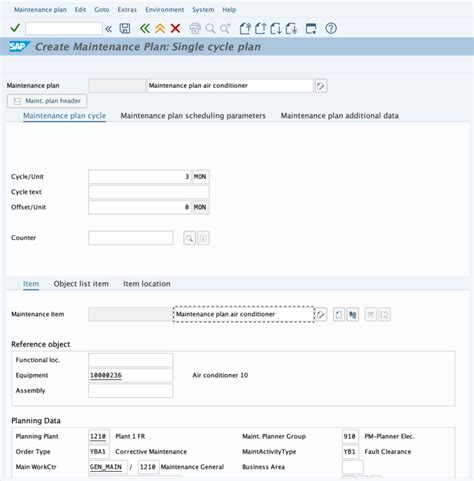Click the MaintActivityType field YB1

(x=350, y=452)
